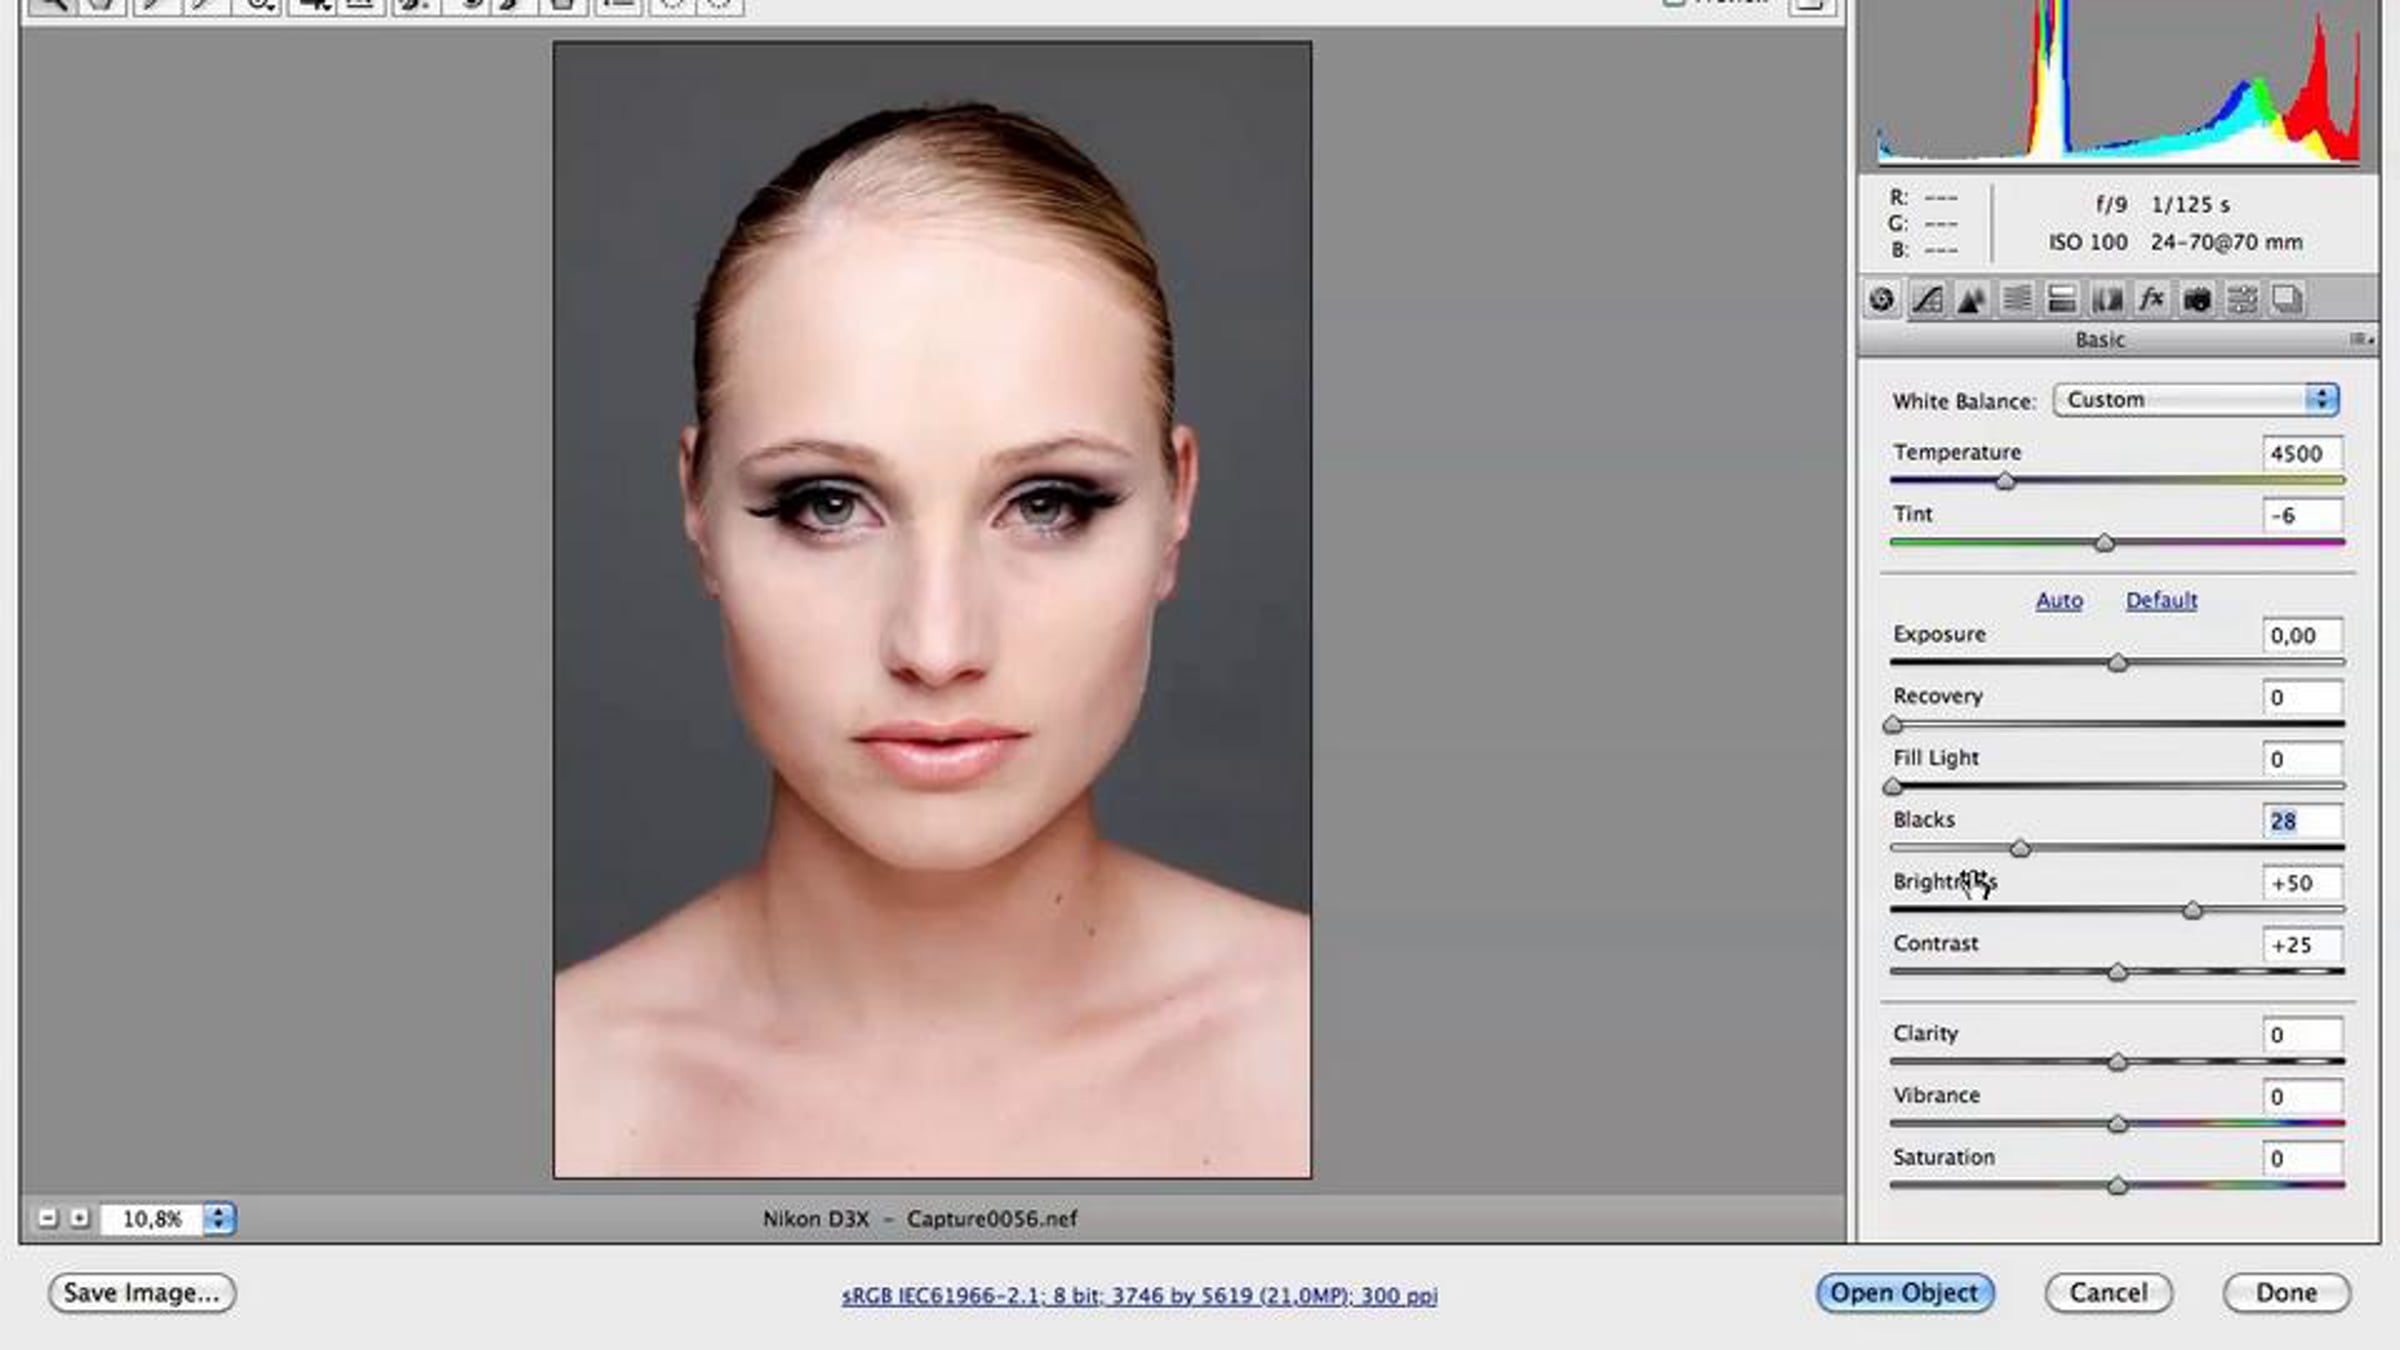
Task: Click the Temperature slider handle
Action: [2005, 482]
